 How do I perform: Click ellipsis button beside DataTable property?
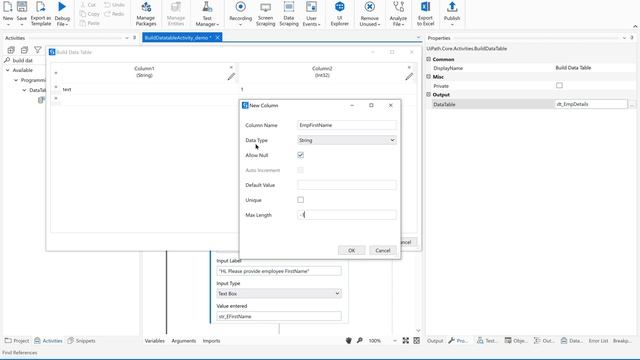click(632, 104)
